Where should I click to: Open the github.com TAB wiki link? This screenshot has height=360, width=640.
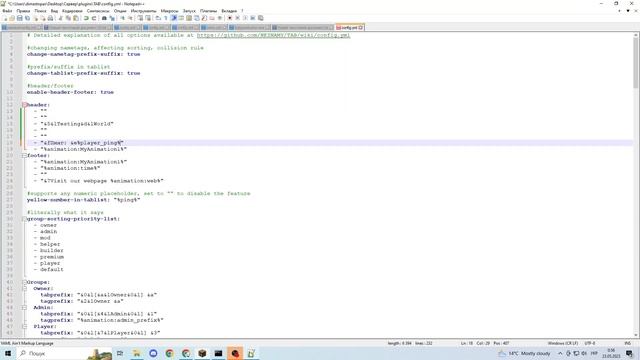273,35
